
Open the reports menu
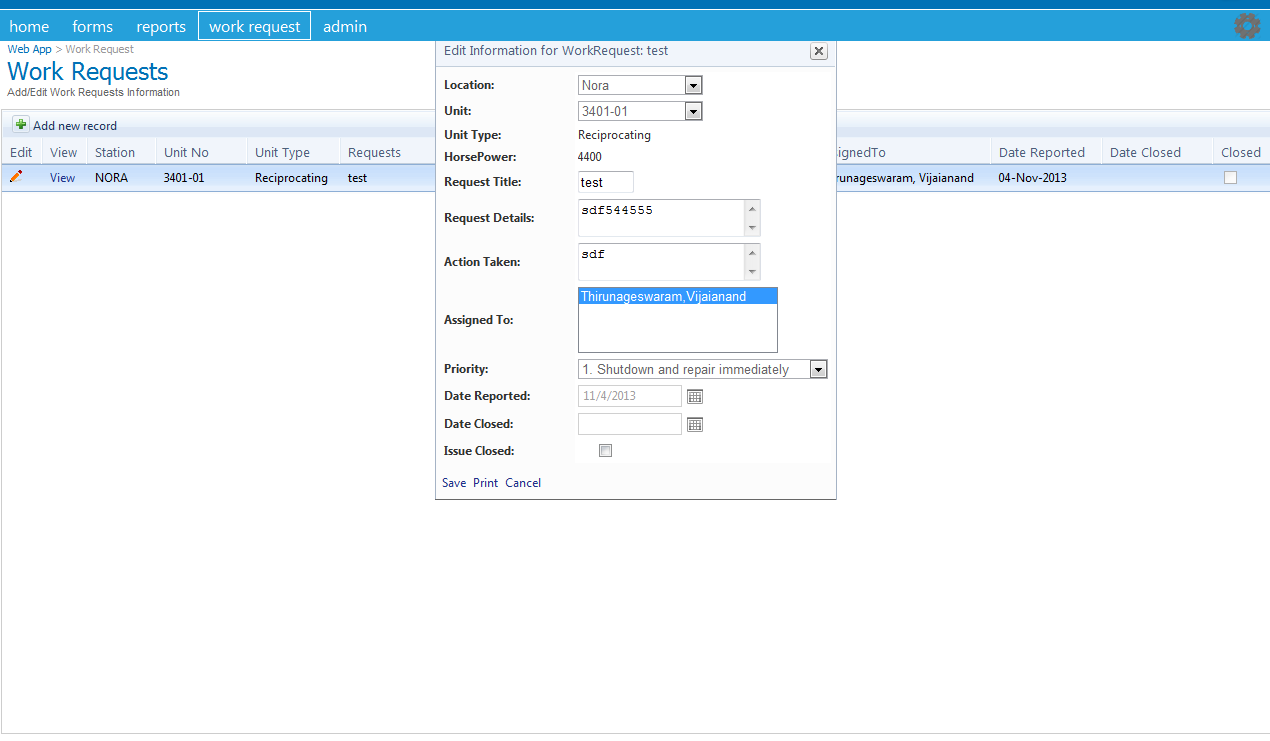(161, 26)
